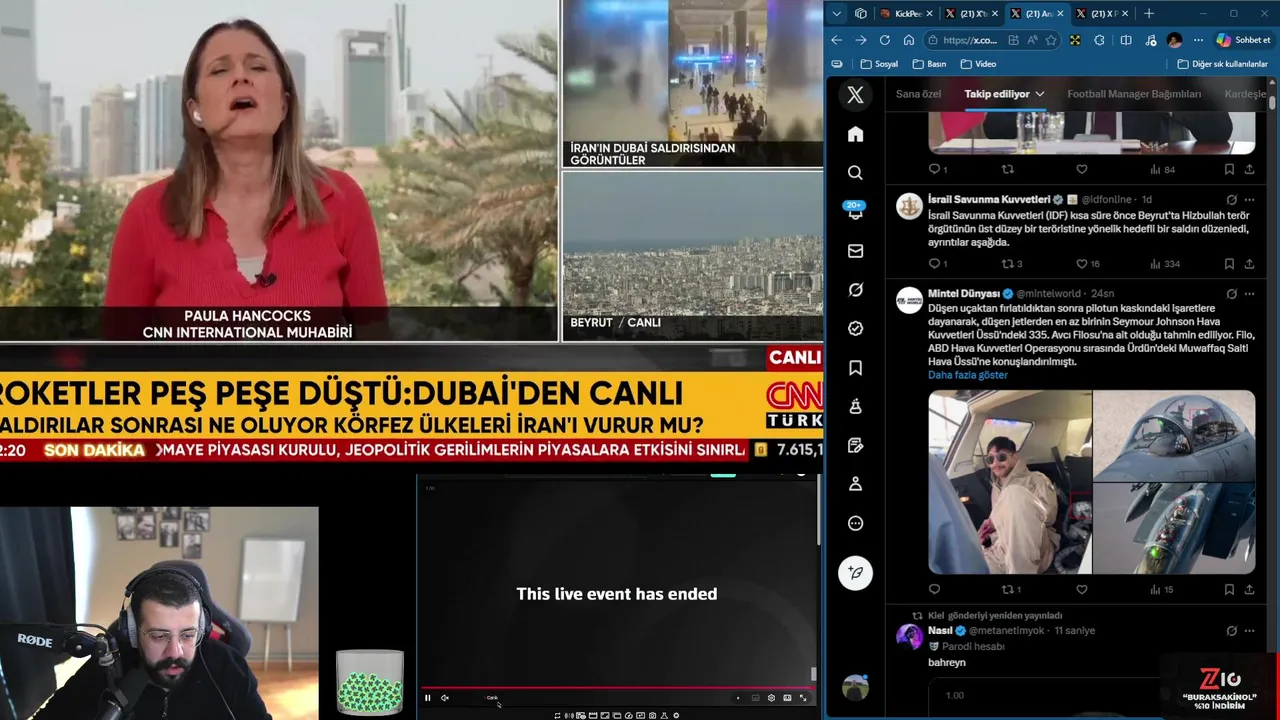The width and height of the screenshot is (1280, 720).
Task: Repost the İsrail Savunma Kuvvetleri post
Action: tap(1008, 264)
